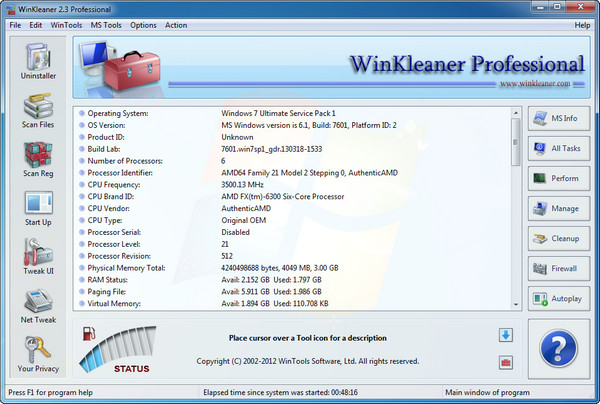
Task: Open the Start Up manager
Action: (x=38, y=209)
